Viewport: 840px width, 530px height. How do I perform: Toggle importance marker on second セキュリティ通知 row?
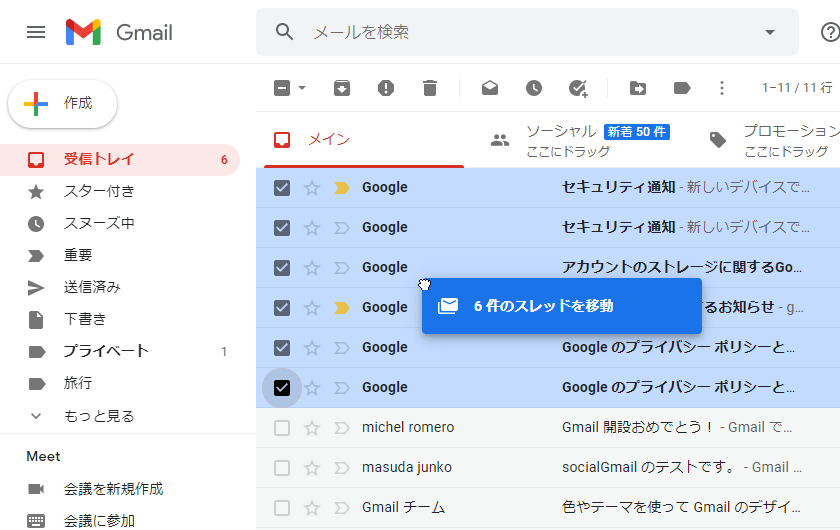click(342, 228)
